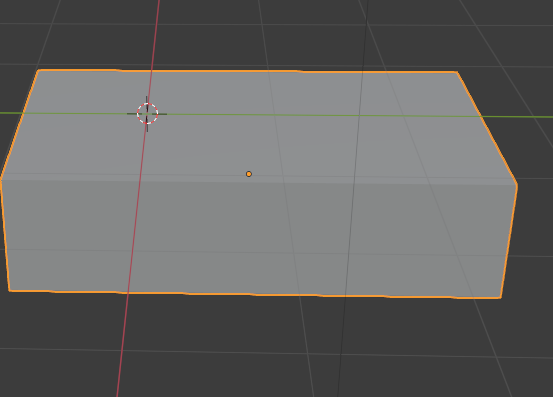Click the bottom-right front corner of the box
The height and width of the screenshot is (397, 553).
click(x=500, y=298)
